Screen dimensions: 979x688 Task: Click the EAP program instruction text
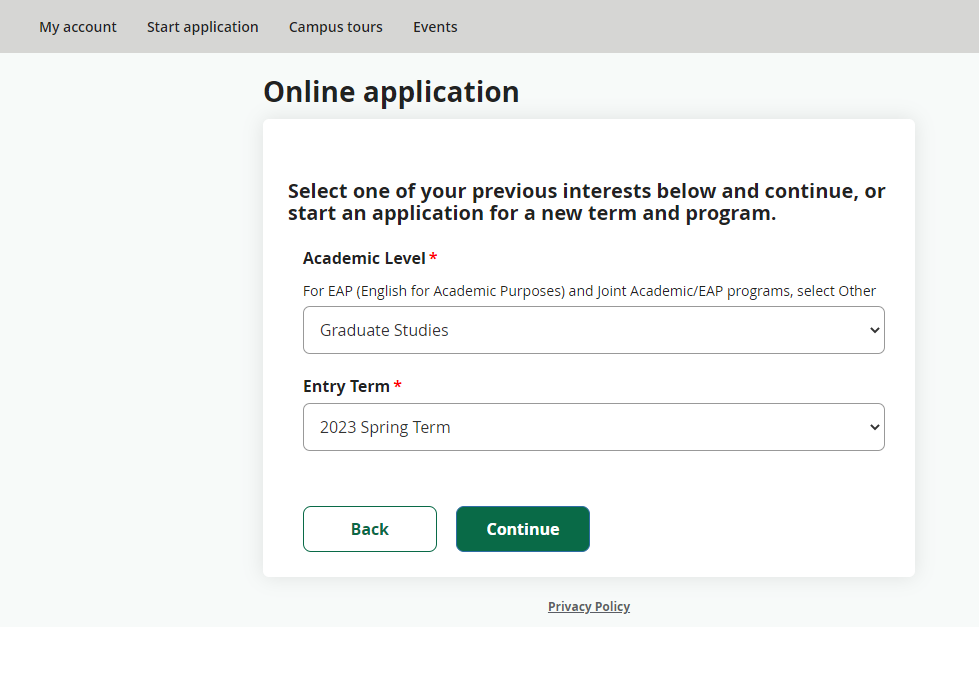click(589, 291)
